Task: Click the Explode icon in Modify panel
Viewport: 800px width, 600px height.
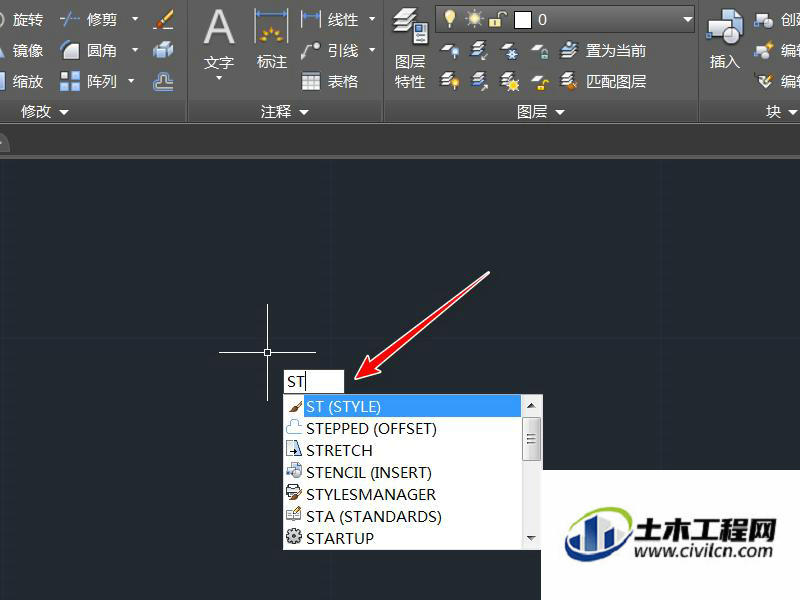Action: click(163, 50)
